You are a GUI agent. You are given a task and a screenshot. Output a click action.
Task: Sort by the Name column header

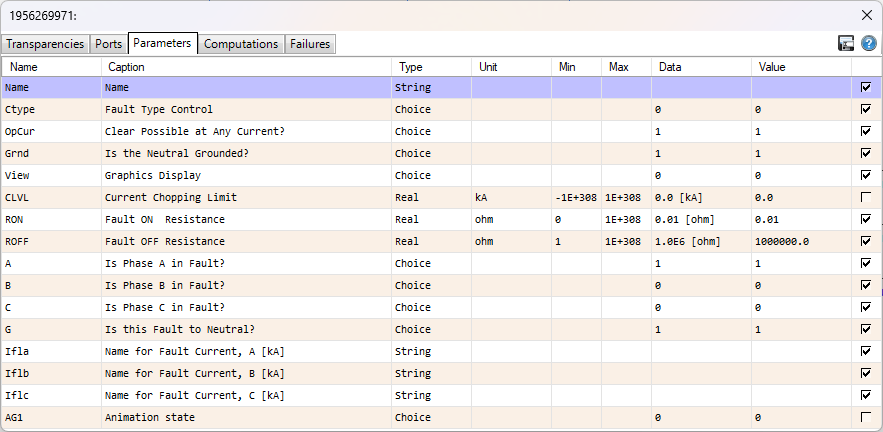coord(51,67)
